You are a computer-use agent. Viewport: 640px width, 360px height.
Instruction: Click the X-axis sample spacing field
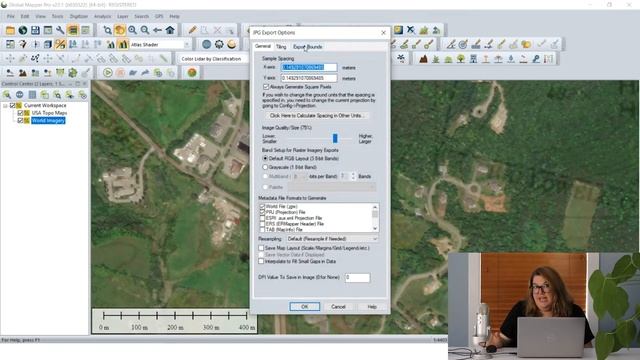coord(309,67)
